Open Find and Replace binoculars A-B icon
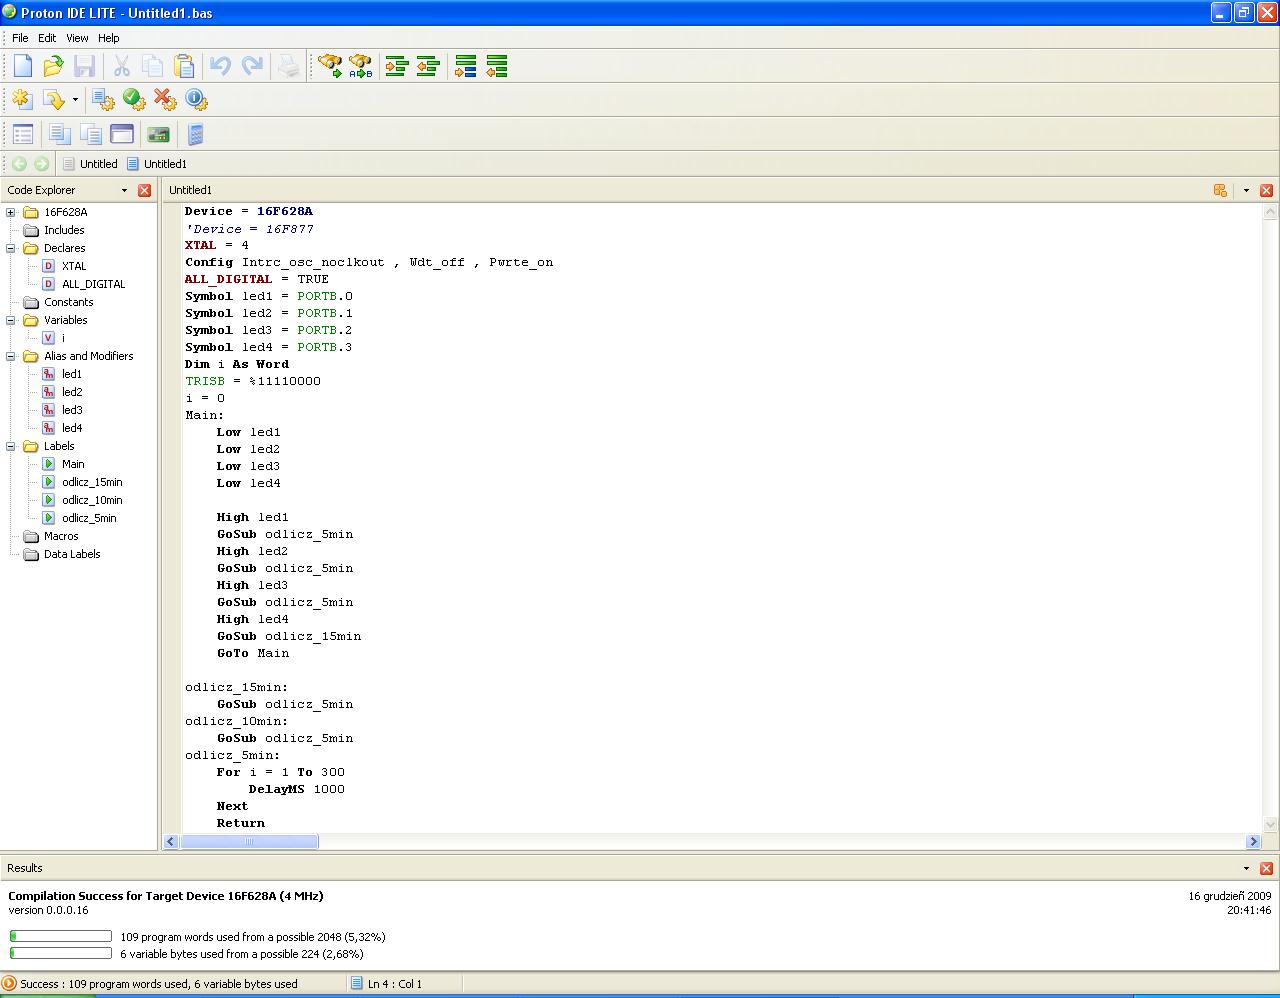The image size is (1280, 998). click(x=360, y=66)
